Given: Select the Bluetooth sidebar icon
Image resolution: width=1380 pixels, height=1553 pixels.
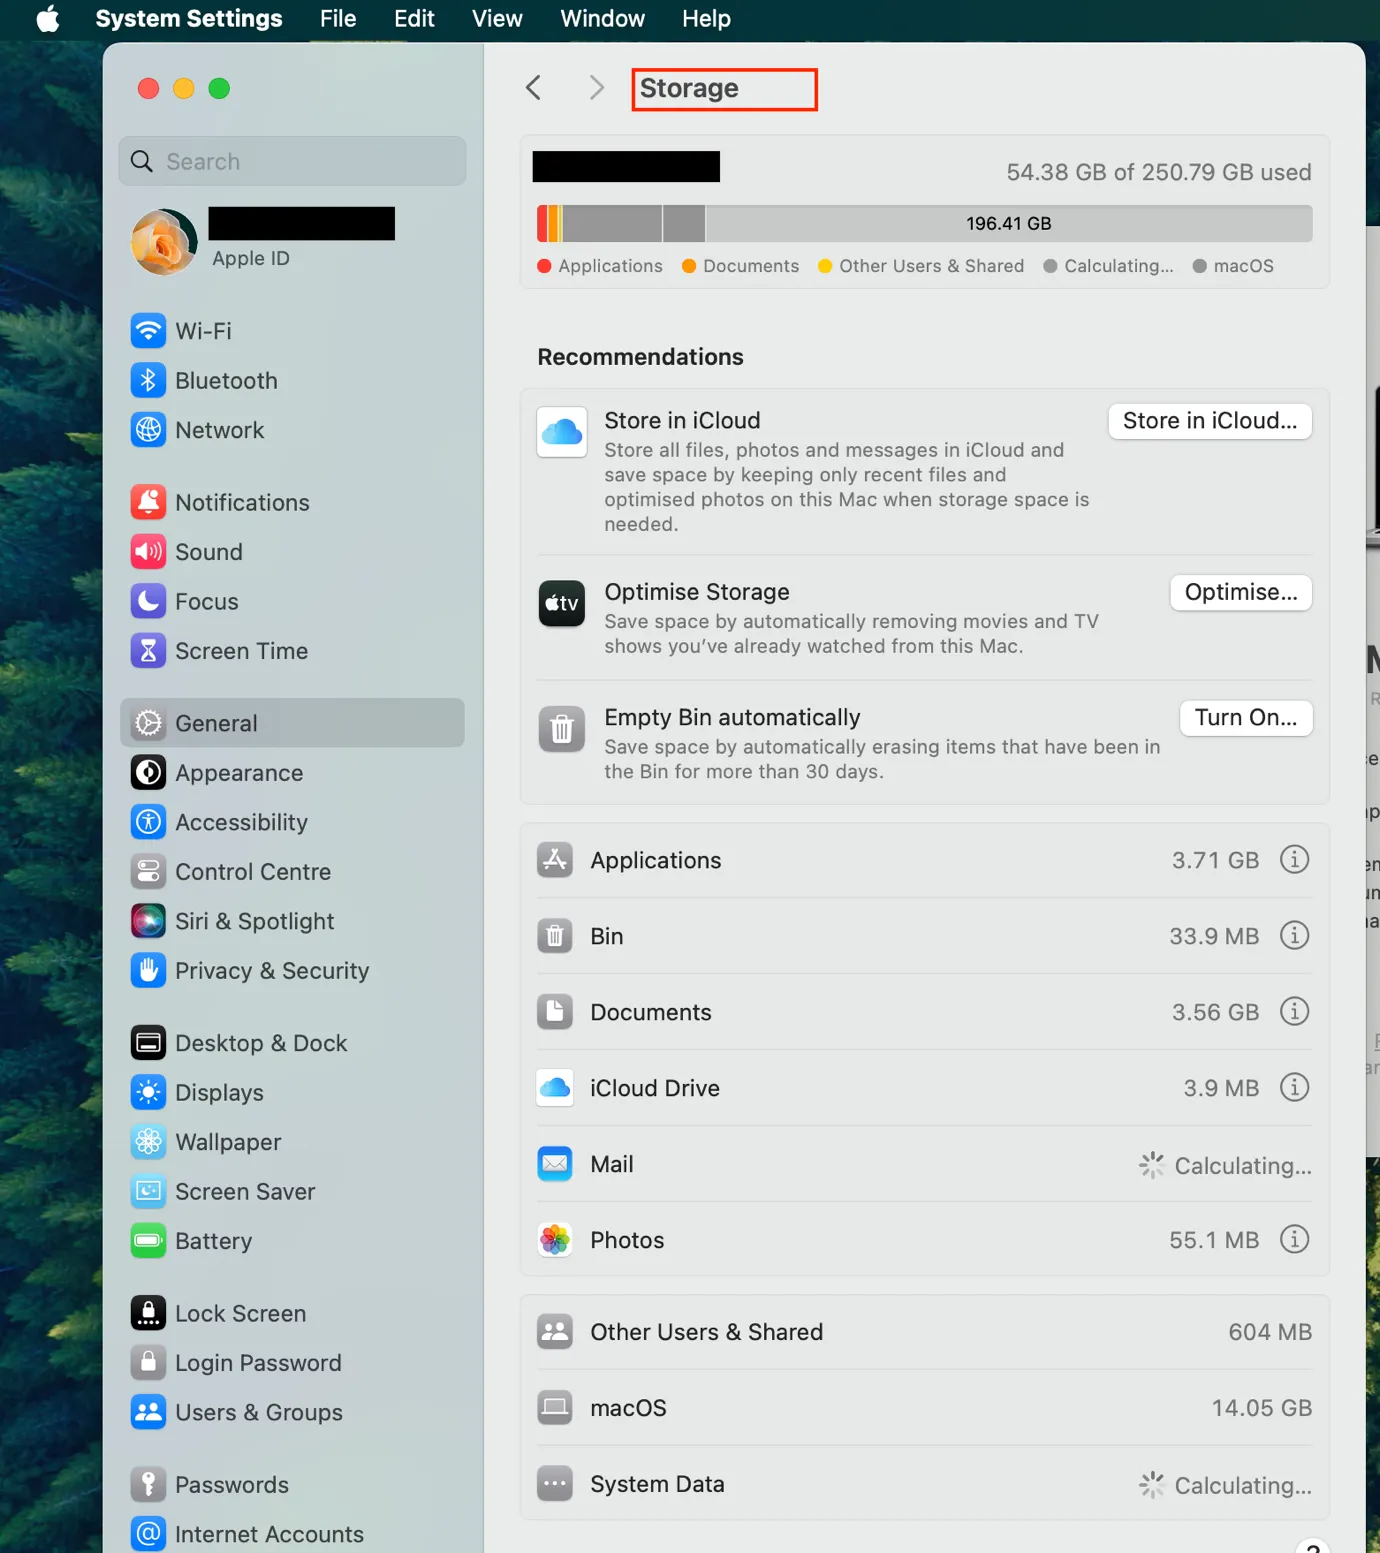Looking at the screenshot, I should pos(148,381).
